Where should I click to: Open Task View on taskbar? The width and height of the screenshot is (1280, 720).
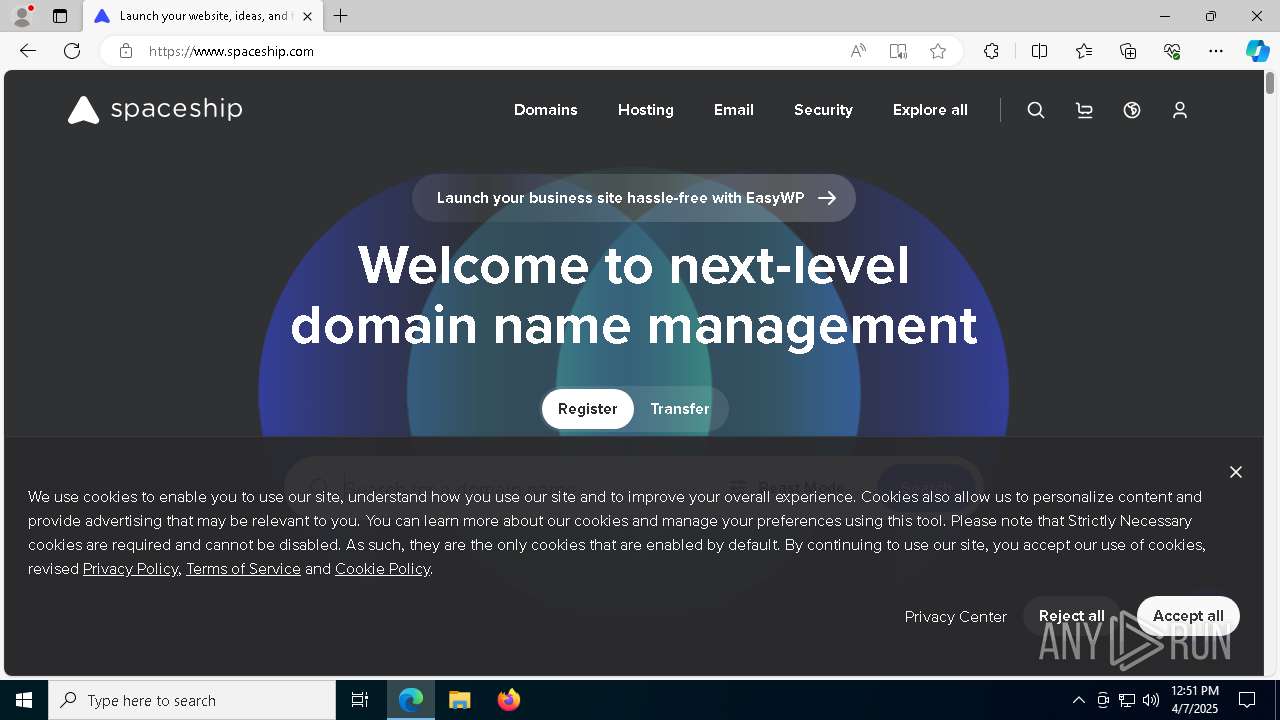click(x=360, y=700)
